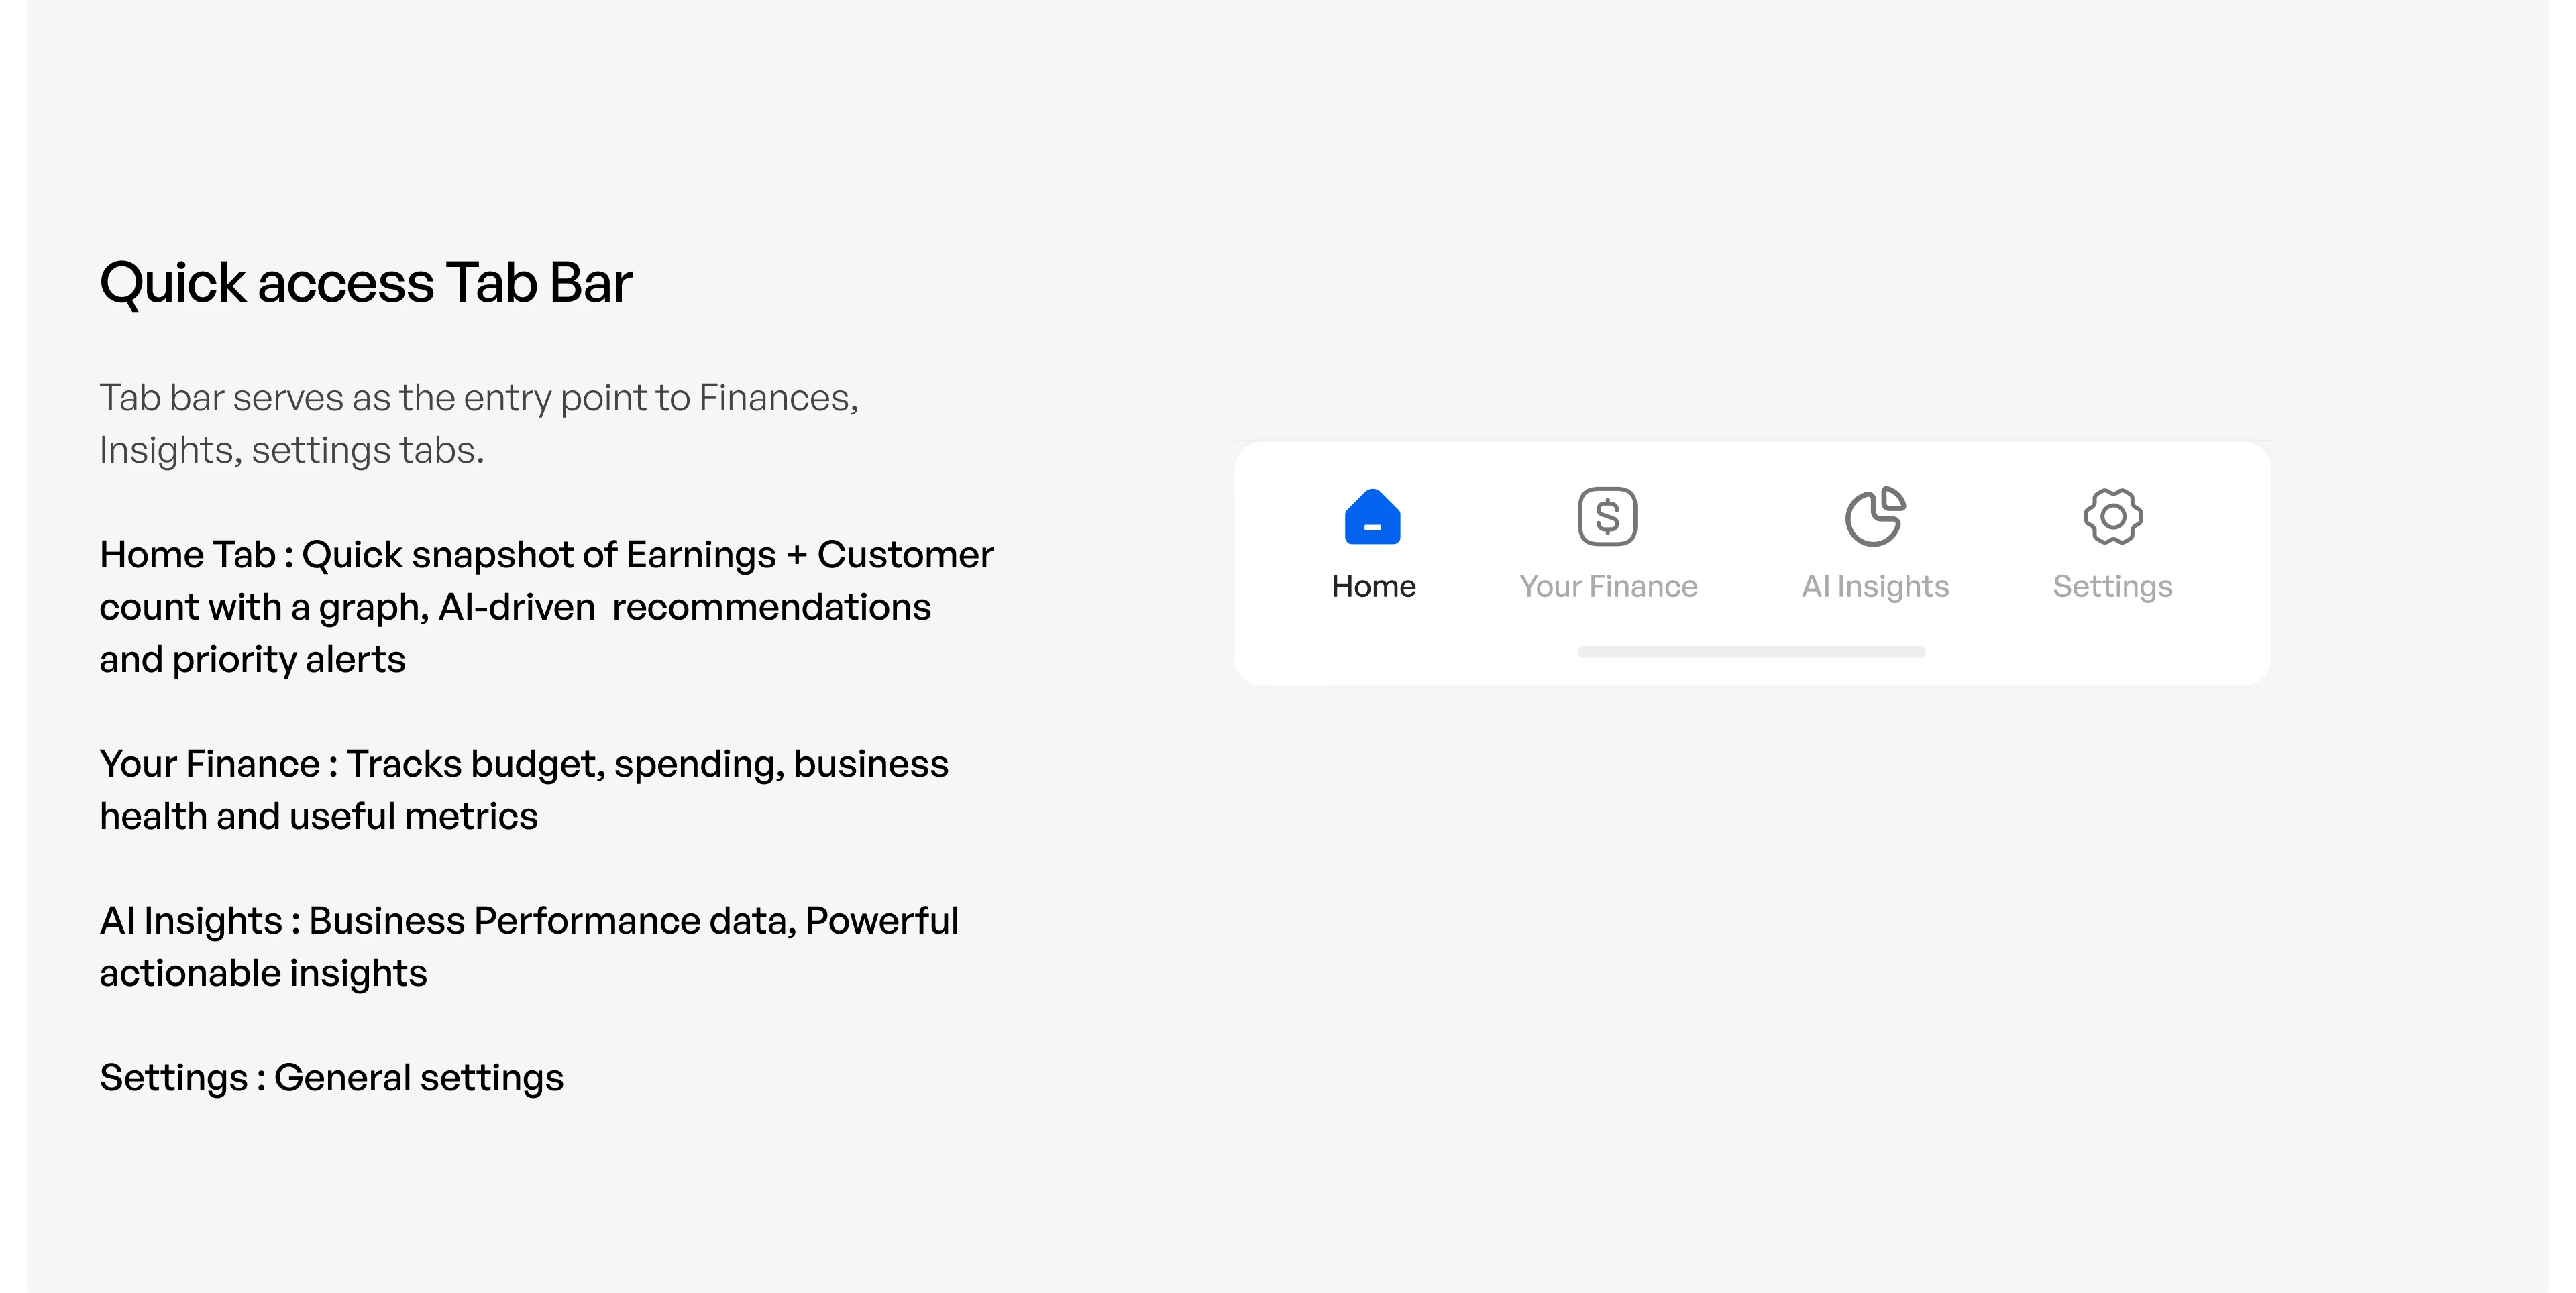This screenshot has height=1293, width=2576.
Task: Click the gear Settings icon
Action: click(x=2112, y=516)
